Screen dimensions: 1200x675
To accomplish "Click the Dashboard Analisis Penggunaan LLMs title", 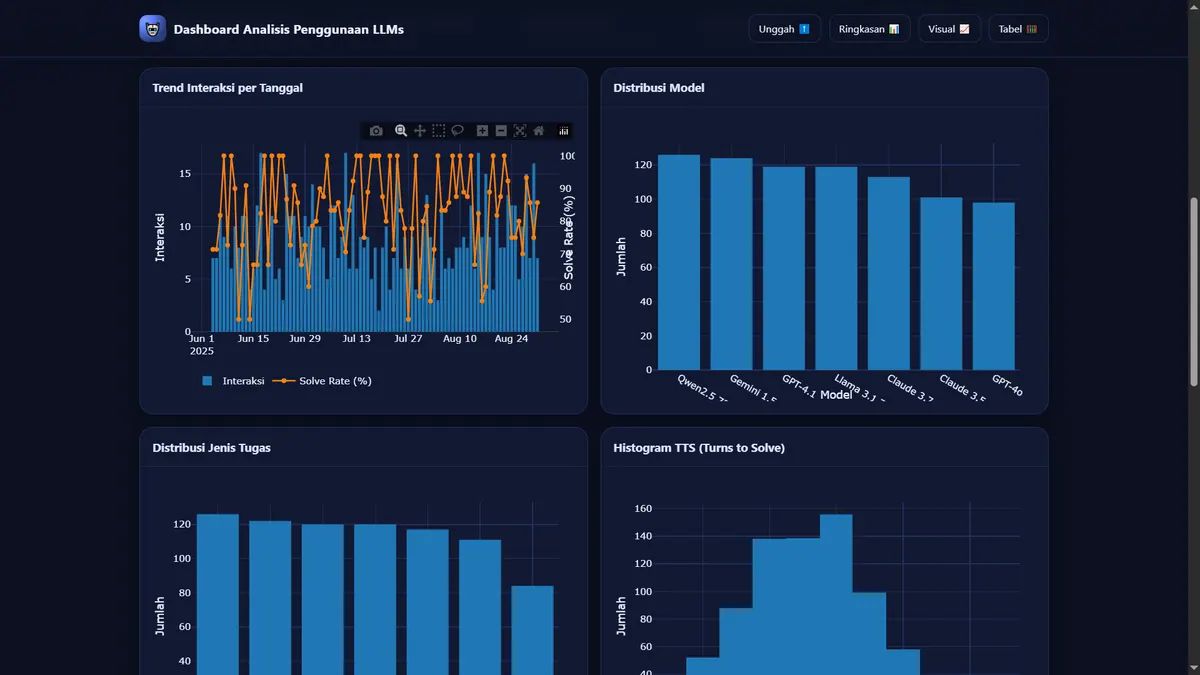I will click(x=289, y=29).
